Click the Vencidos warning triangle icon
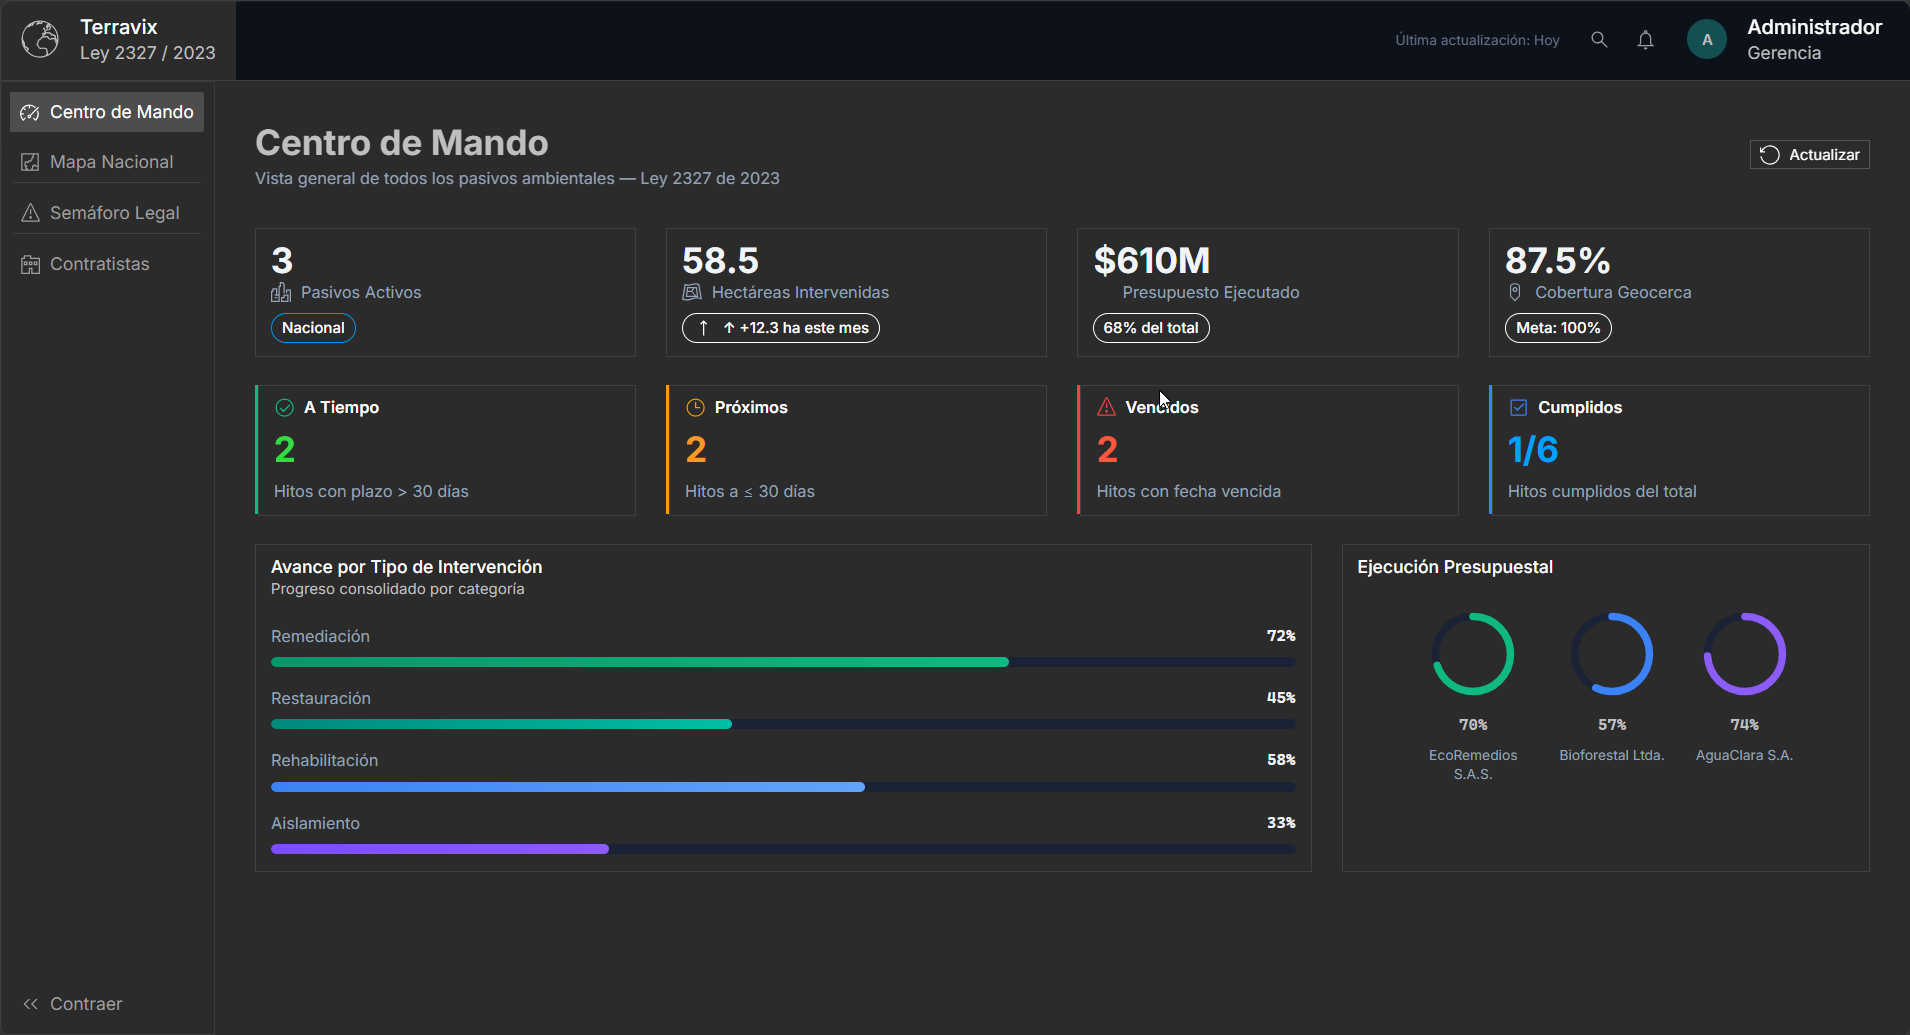Screen dimensions: 1910x1035 click(1106, 407)
